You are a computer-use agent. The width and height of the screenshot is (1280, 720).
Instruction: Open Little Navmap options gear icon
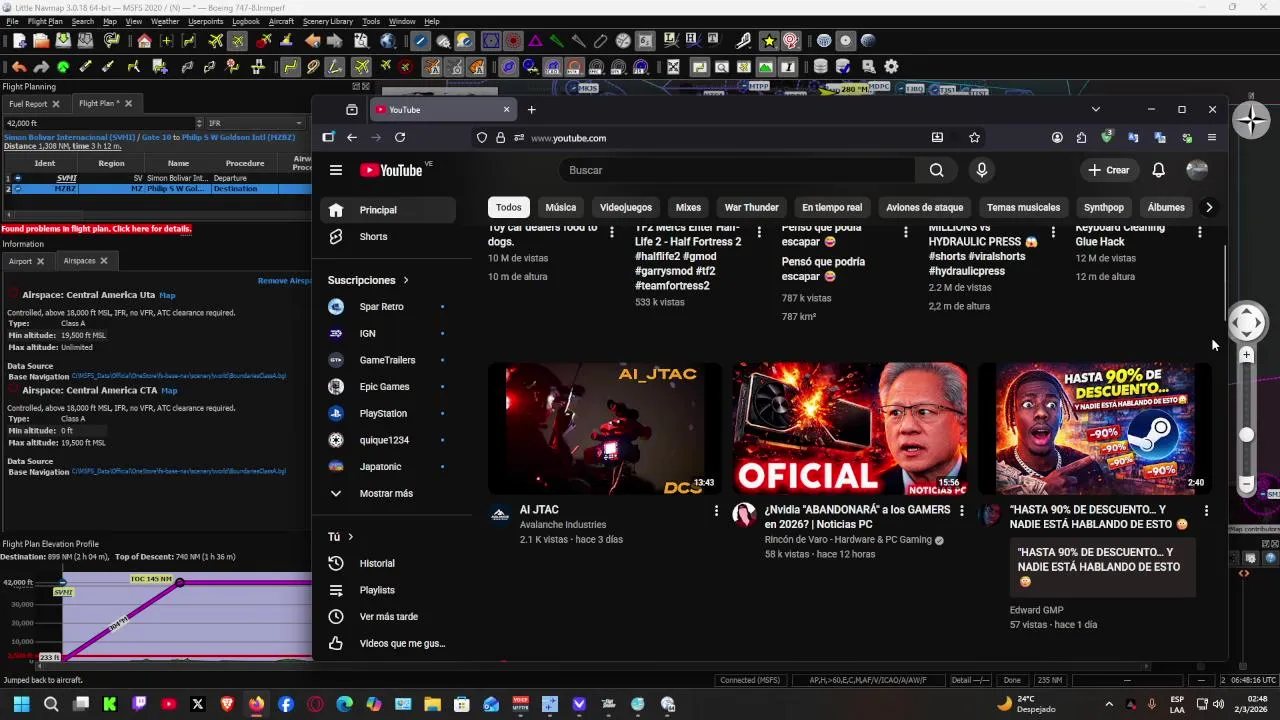(x=891, y=67)
